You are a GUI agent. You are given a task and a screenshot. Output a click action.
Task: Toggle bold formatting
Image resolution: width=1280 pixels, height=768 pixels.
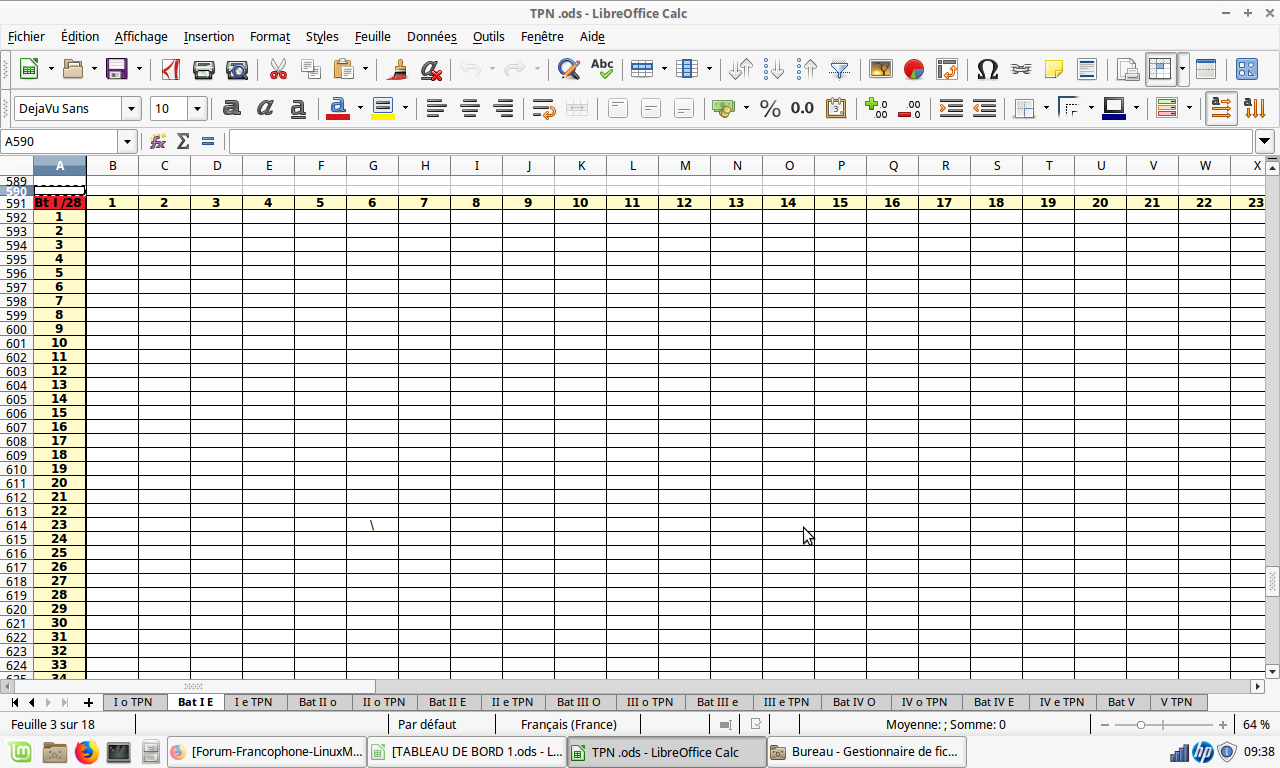[231, 108]
